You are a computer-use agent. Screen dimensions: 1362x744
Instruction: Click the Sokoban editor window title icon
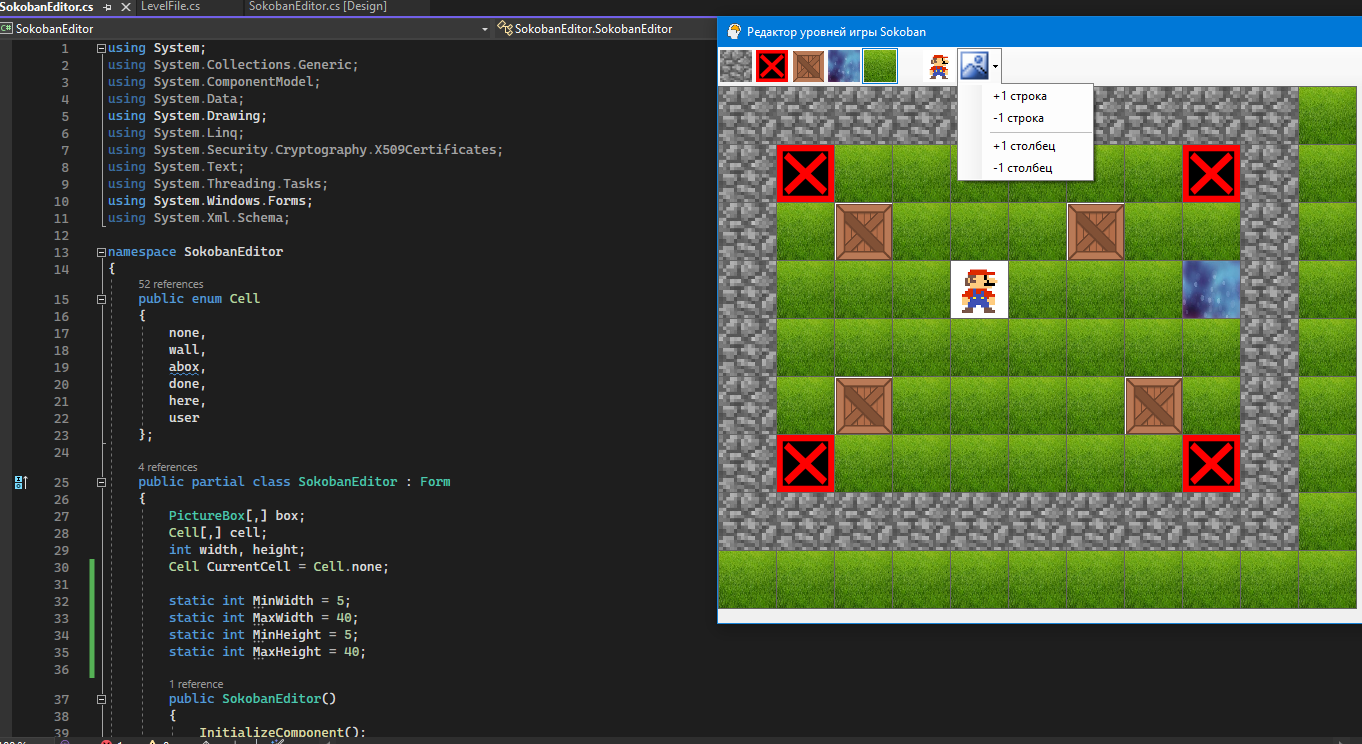coord(734,31)
